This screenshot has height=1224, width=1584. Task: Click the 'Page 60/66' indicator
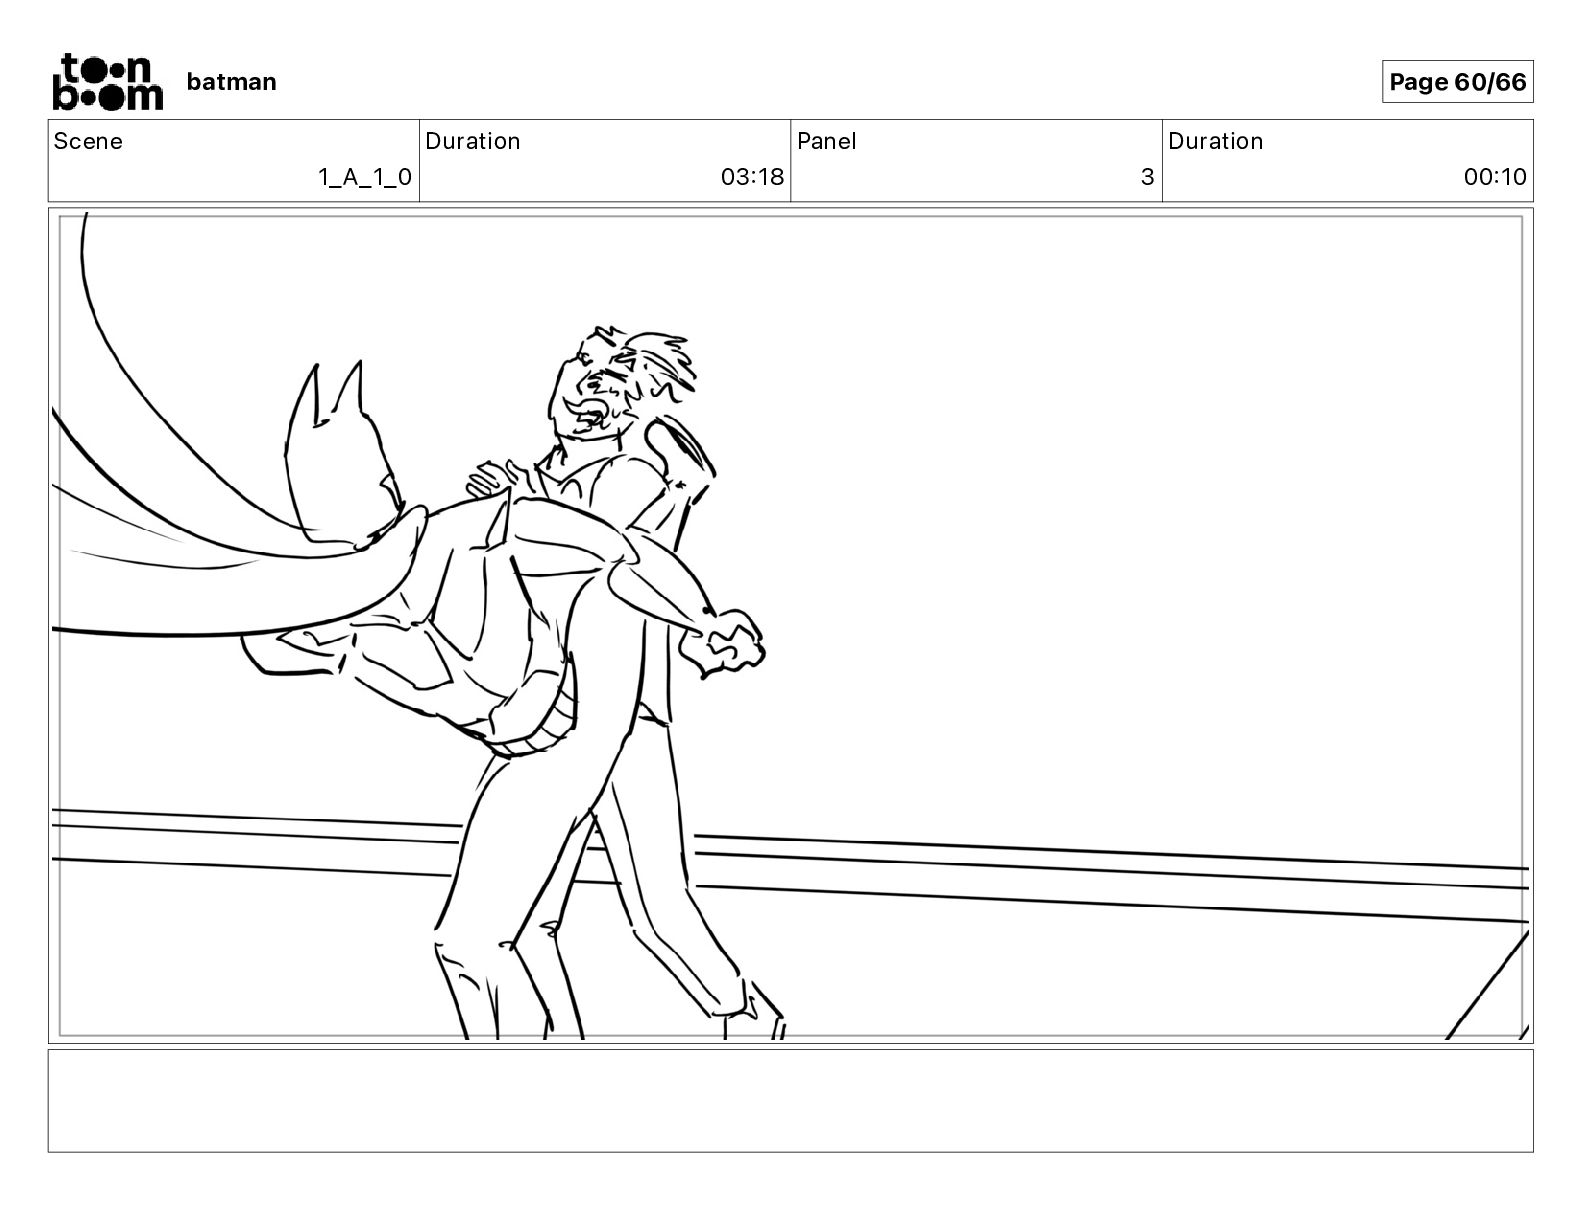(x=1457, y=82)
